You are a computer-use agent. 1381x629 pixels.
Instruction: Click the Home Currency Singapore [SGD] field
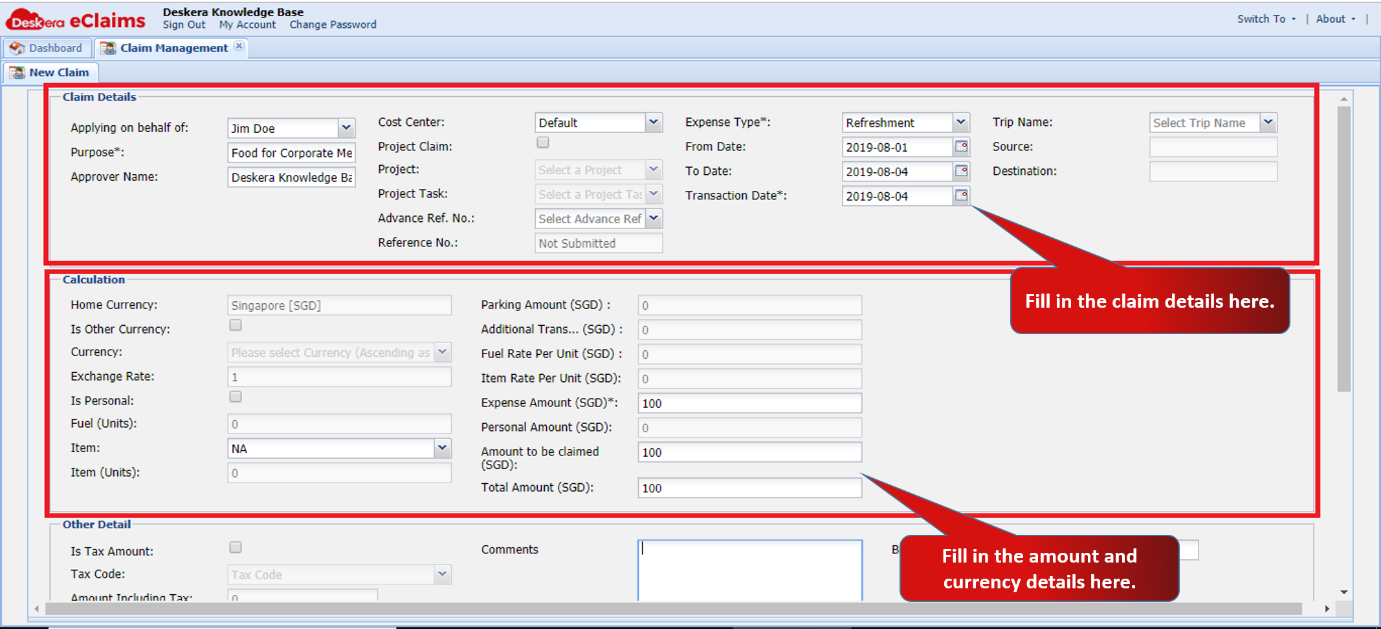340,305
